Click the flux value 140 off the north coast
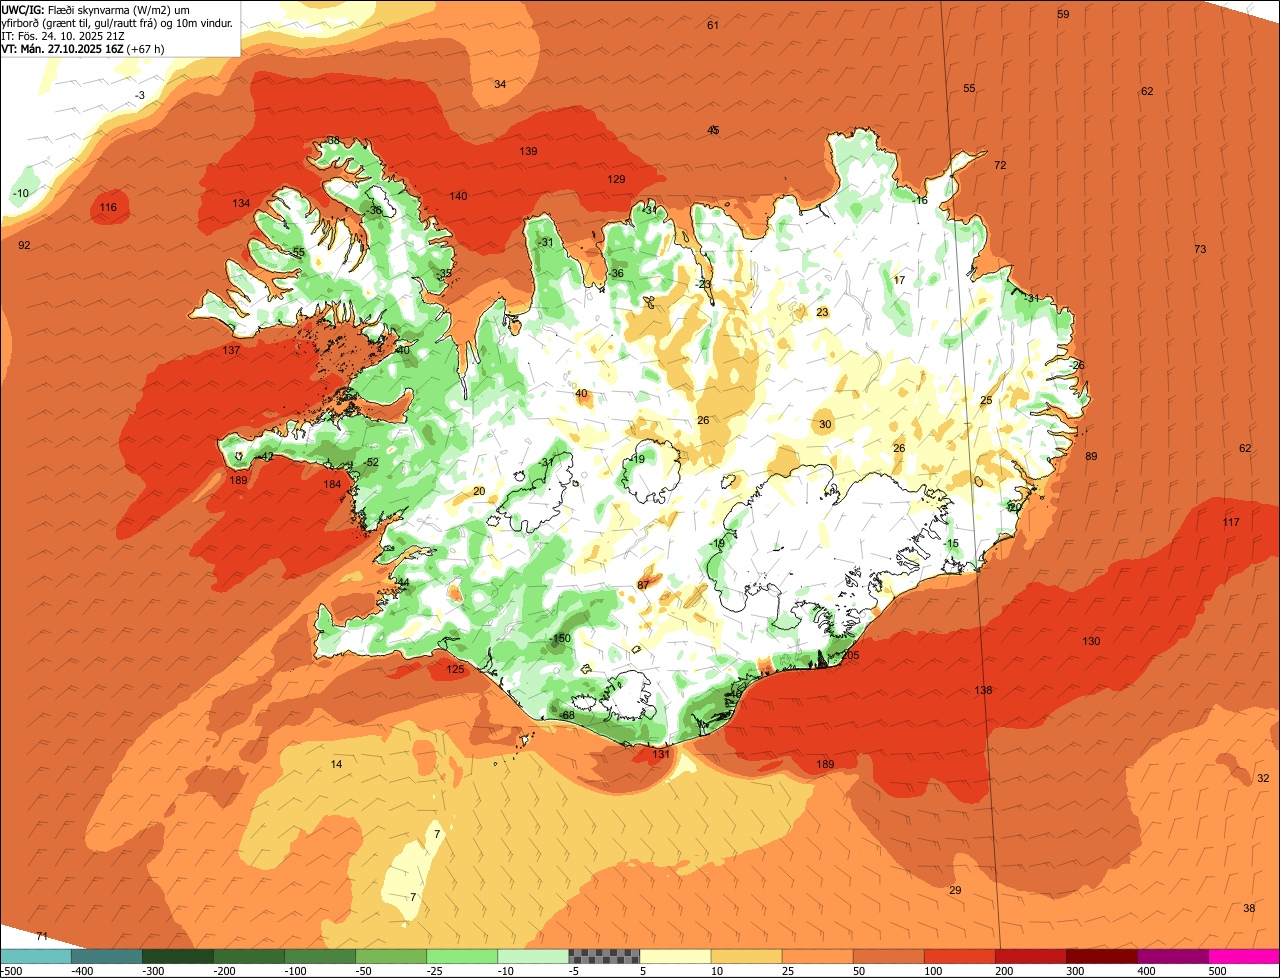This screenshot has height=978, width=1280. point(458,196)
